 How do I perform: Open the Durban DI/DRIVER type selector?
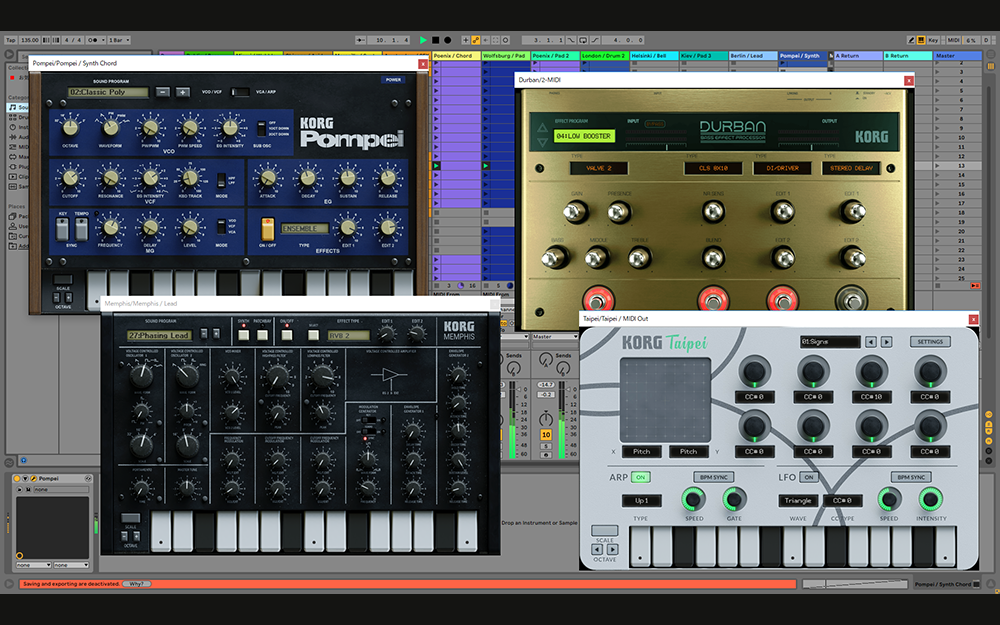[782, 168]
